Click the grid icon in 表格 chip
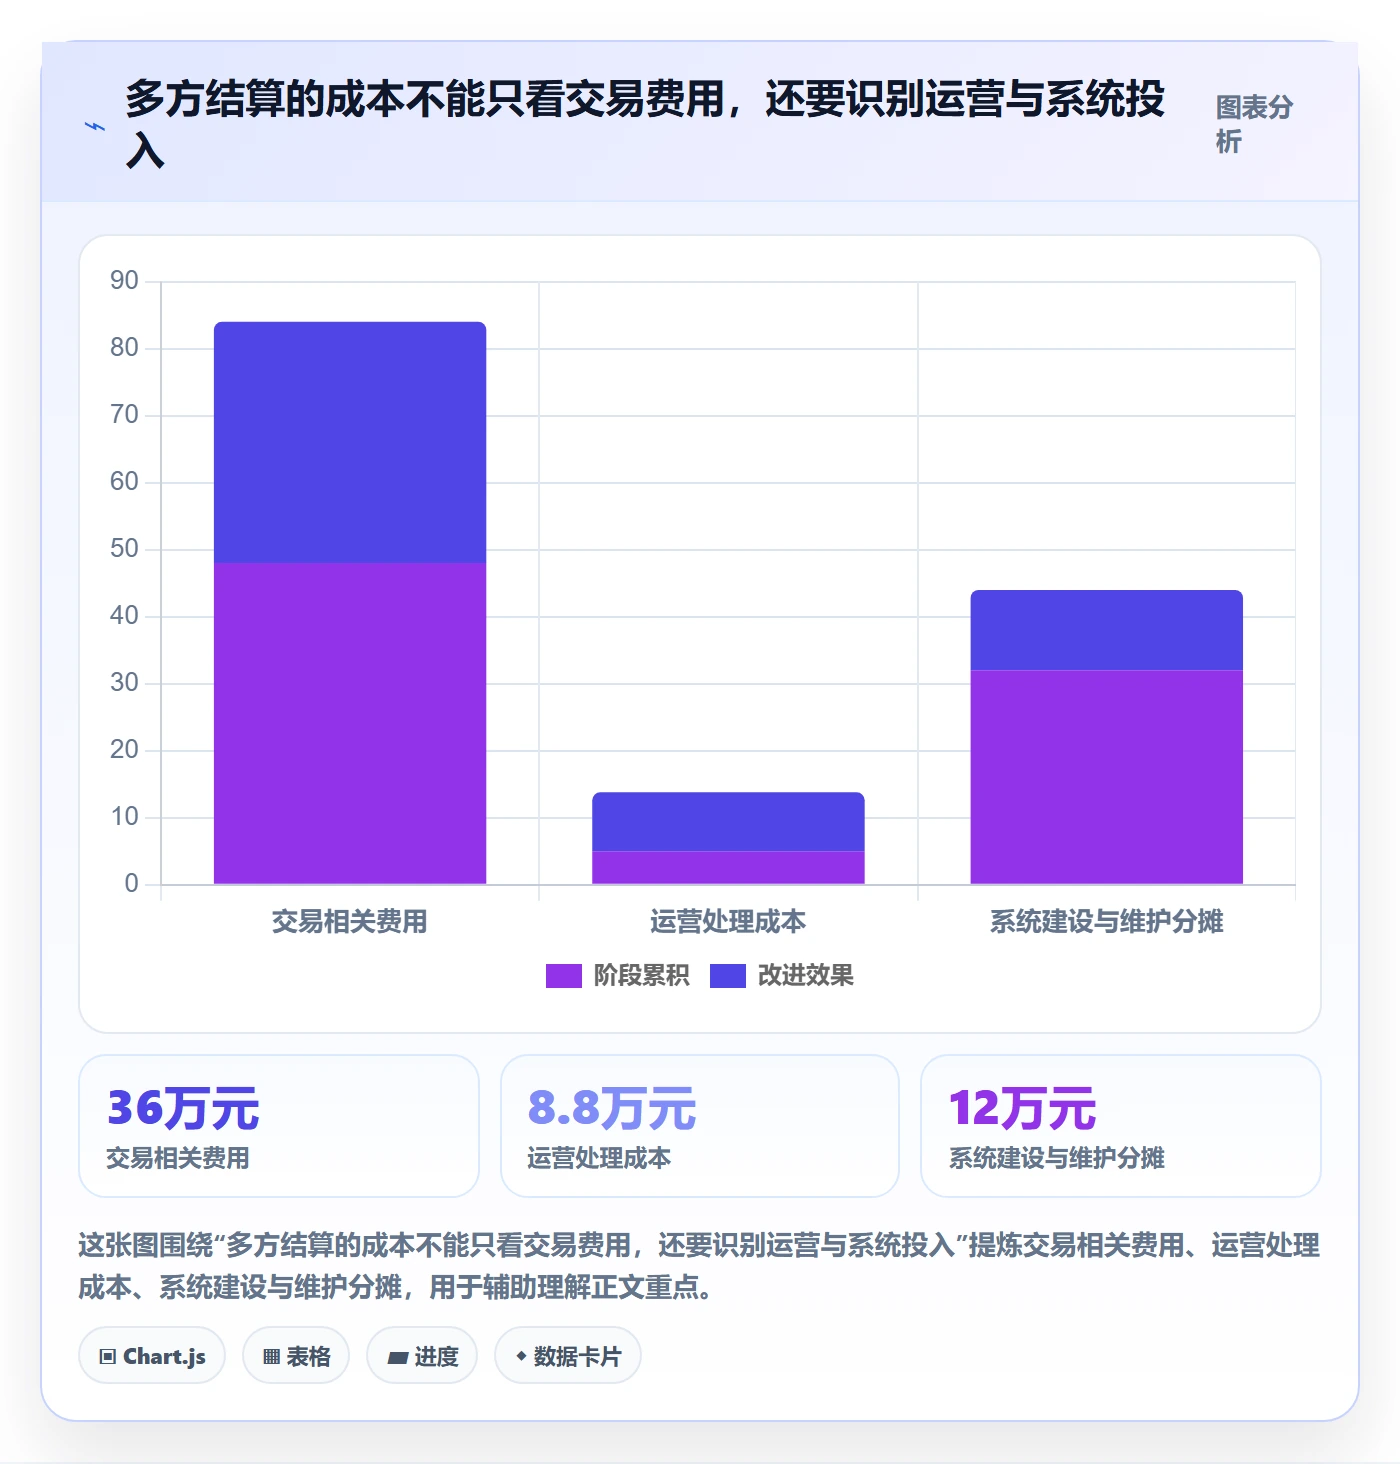The image size is (1400, 1464). [271, 1357]
